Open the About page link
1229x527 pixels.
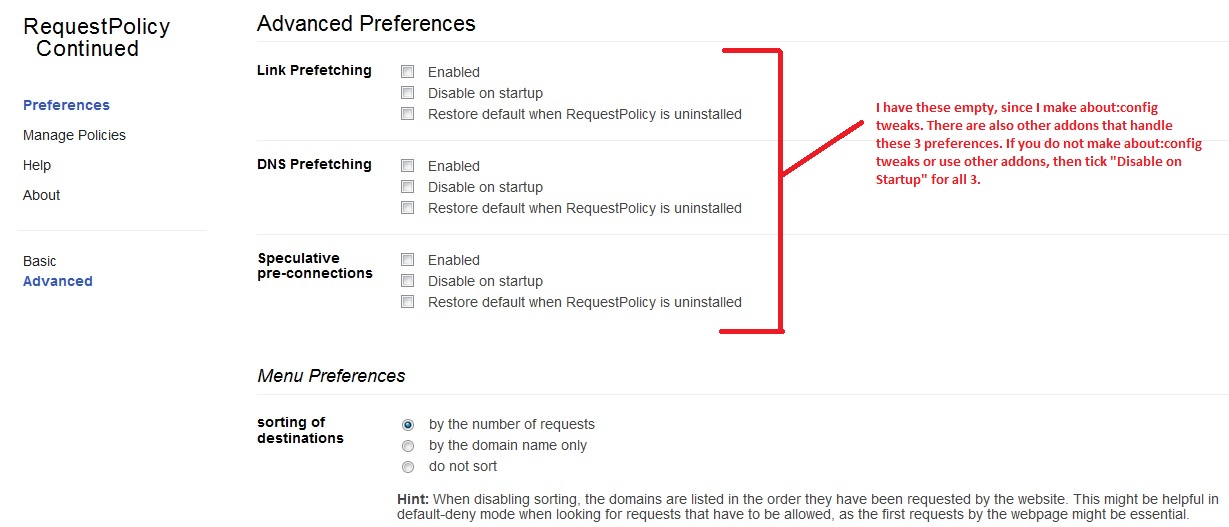coord(42,195)
